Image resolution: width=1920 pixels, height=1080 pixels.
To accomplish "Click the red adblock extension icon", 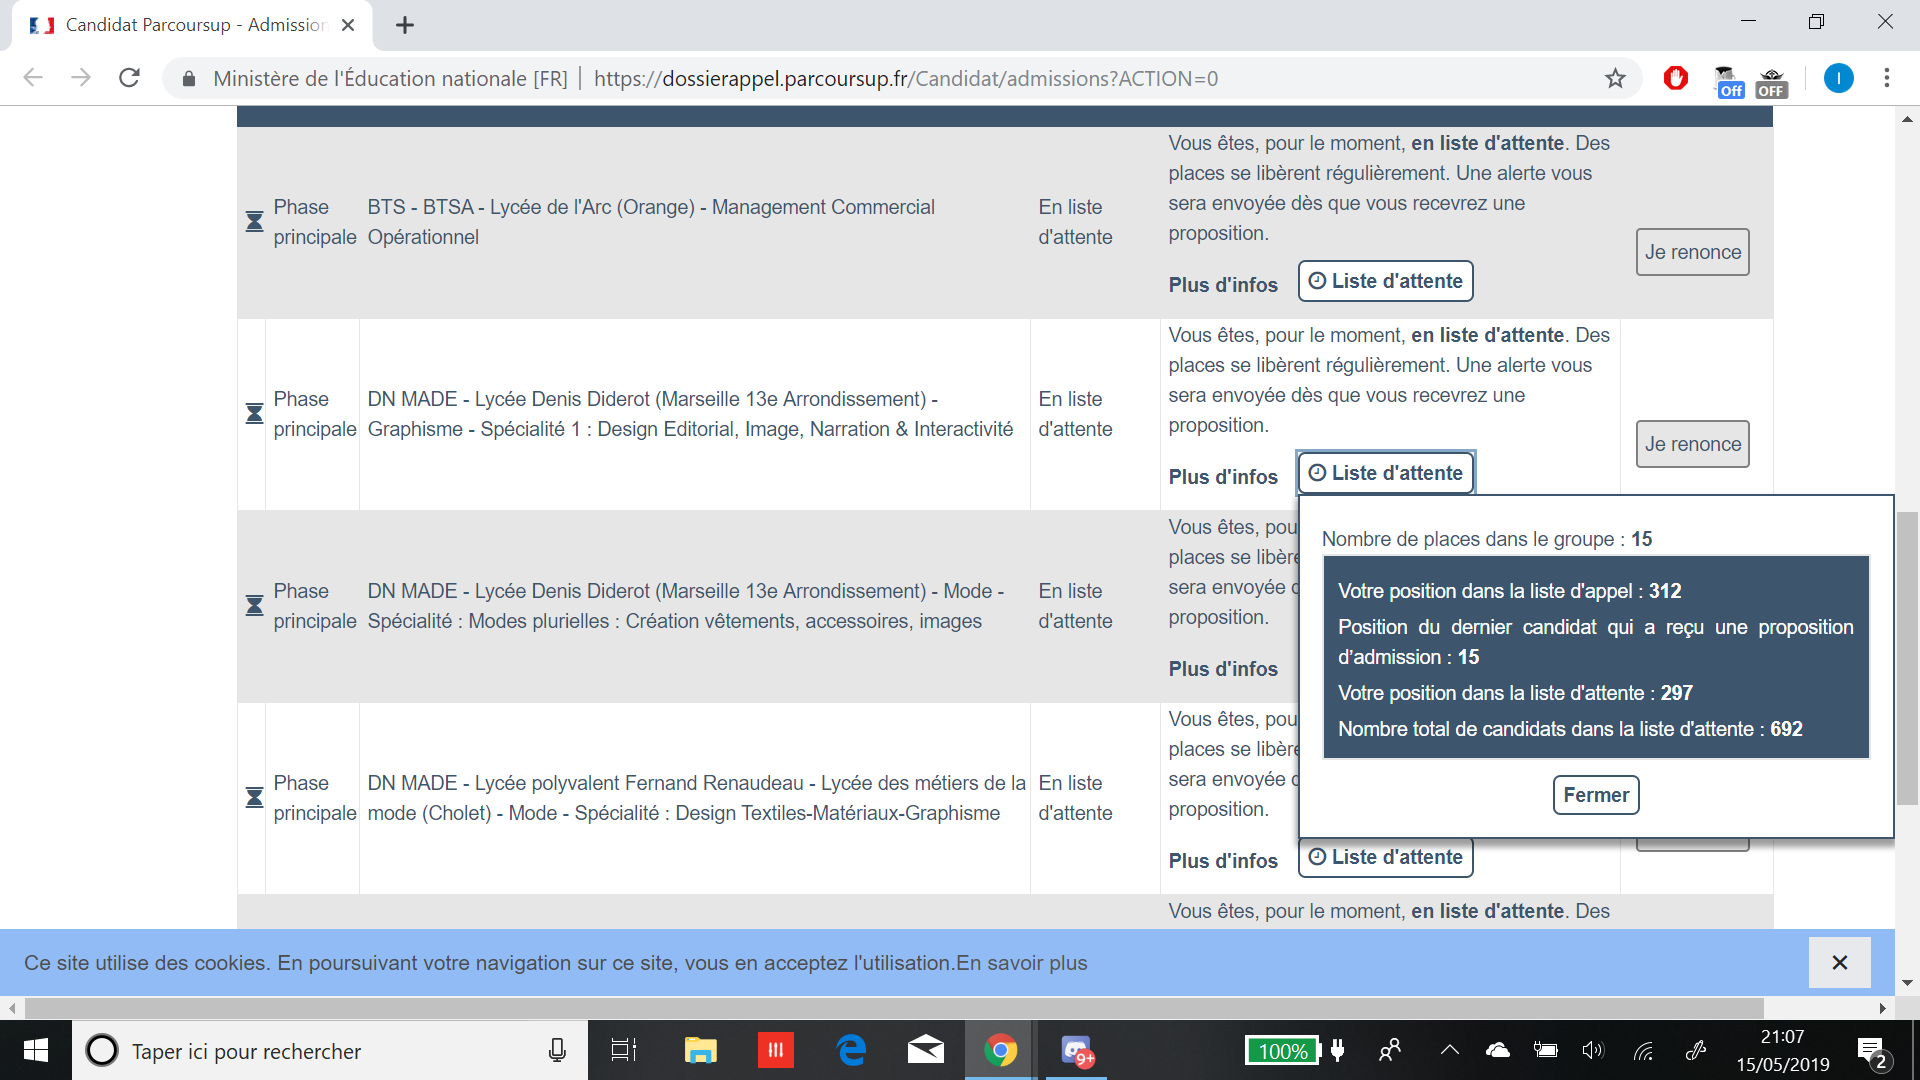I will click(1676, 78).
